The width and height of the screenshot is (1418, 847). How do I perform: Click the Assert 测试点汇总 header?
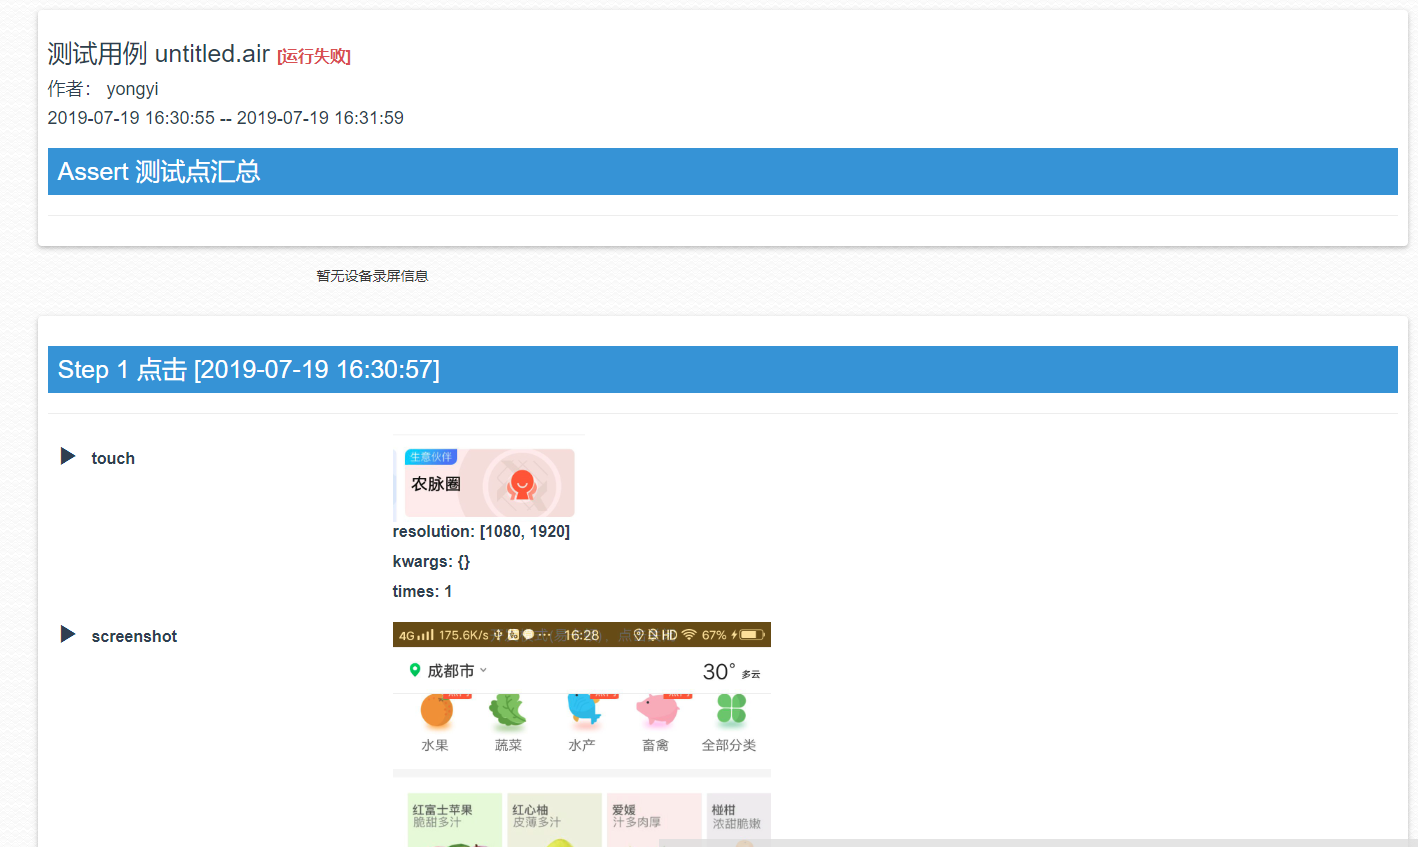pos(722,172)
